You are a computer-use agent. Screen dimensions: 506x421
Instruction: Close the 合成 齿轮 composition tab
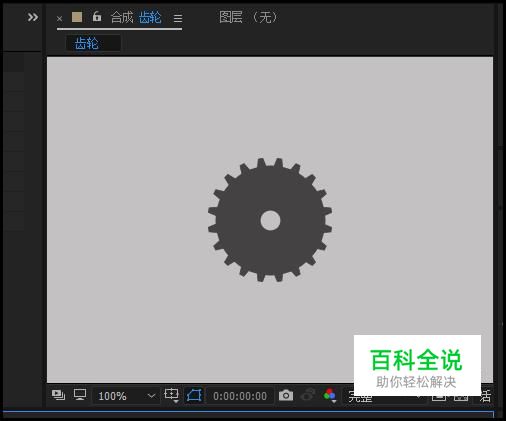point(59,19)
